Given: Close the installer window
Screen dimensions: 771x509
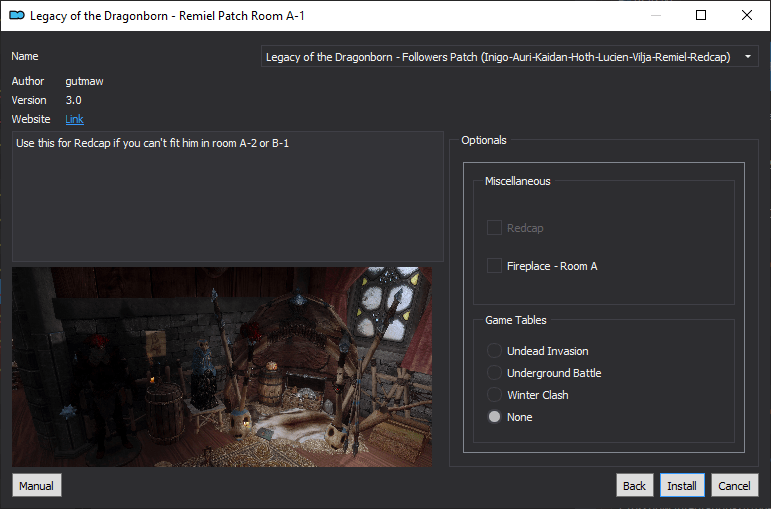Looking at the screenshot, I should [x=746, y=15].
